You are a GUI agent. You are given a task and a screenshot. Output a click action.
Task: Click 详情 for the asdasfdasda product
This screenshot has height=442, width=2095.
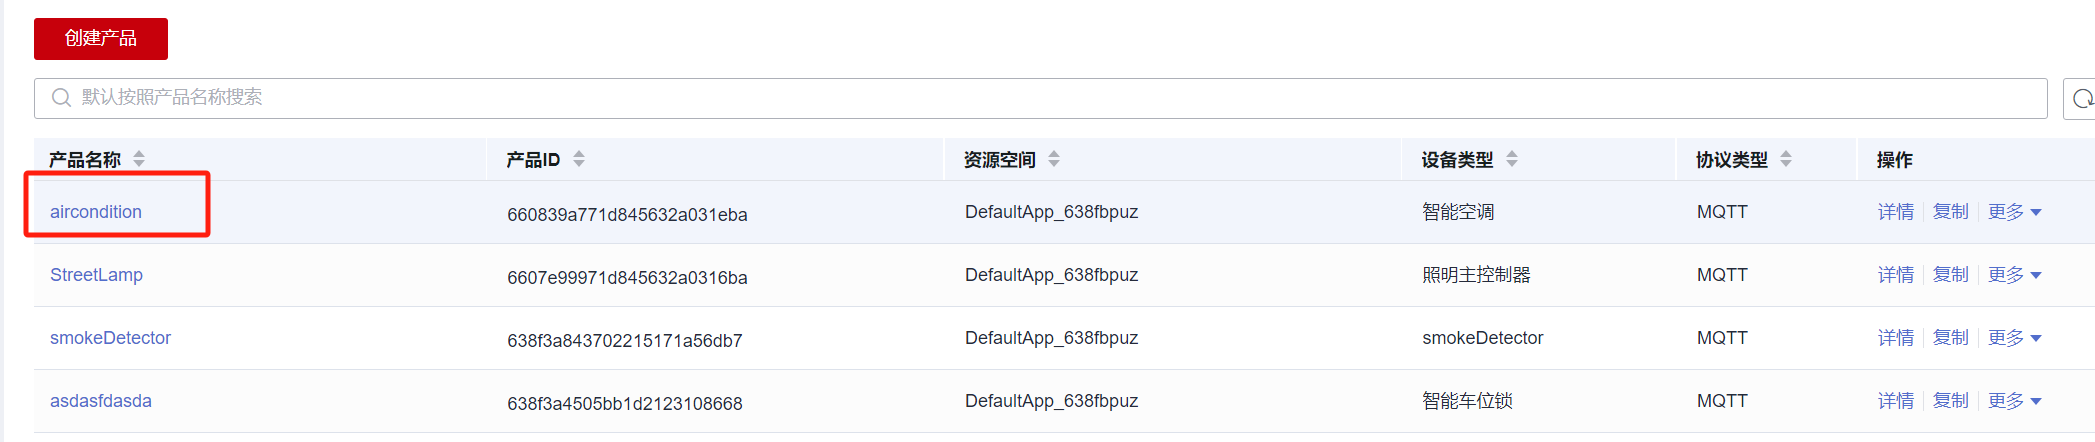pyautogui.click(x=1895, y=401)
